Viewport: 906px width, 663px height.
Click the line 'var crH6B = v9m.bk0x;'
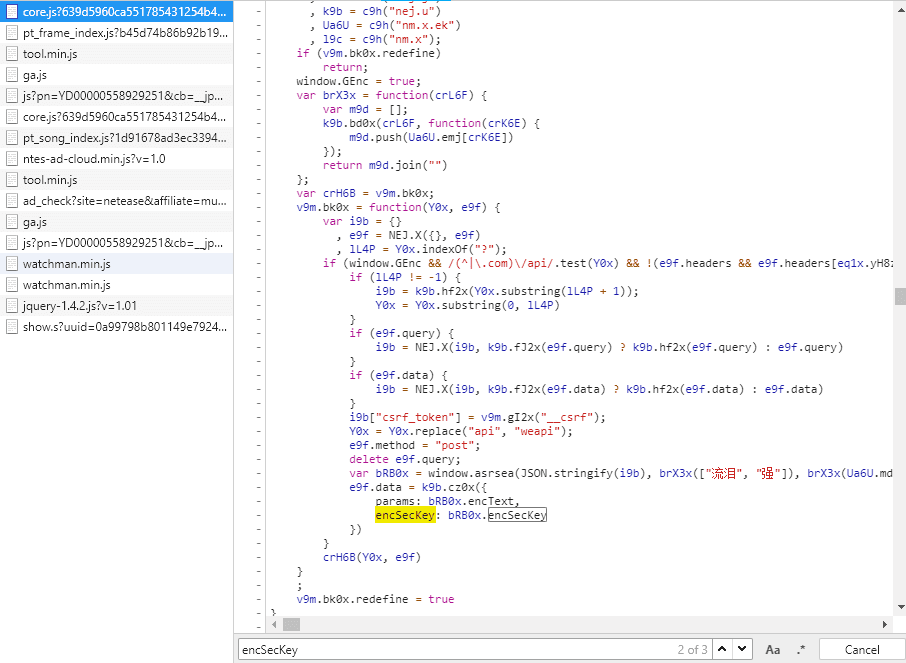click(365, 193)
